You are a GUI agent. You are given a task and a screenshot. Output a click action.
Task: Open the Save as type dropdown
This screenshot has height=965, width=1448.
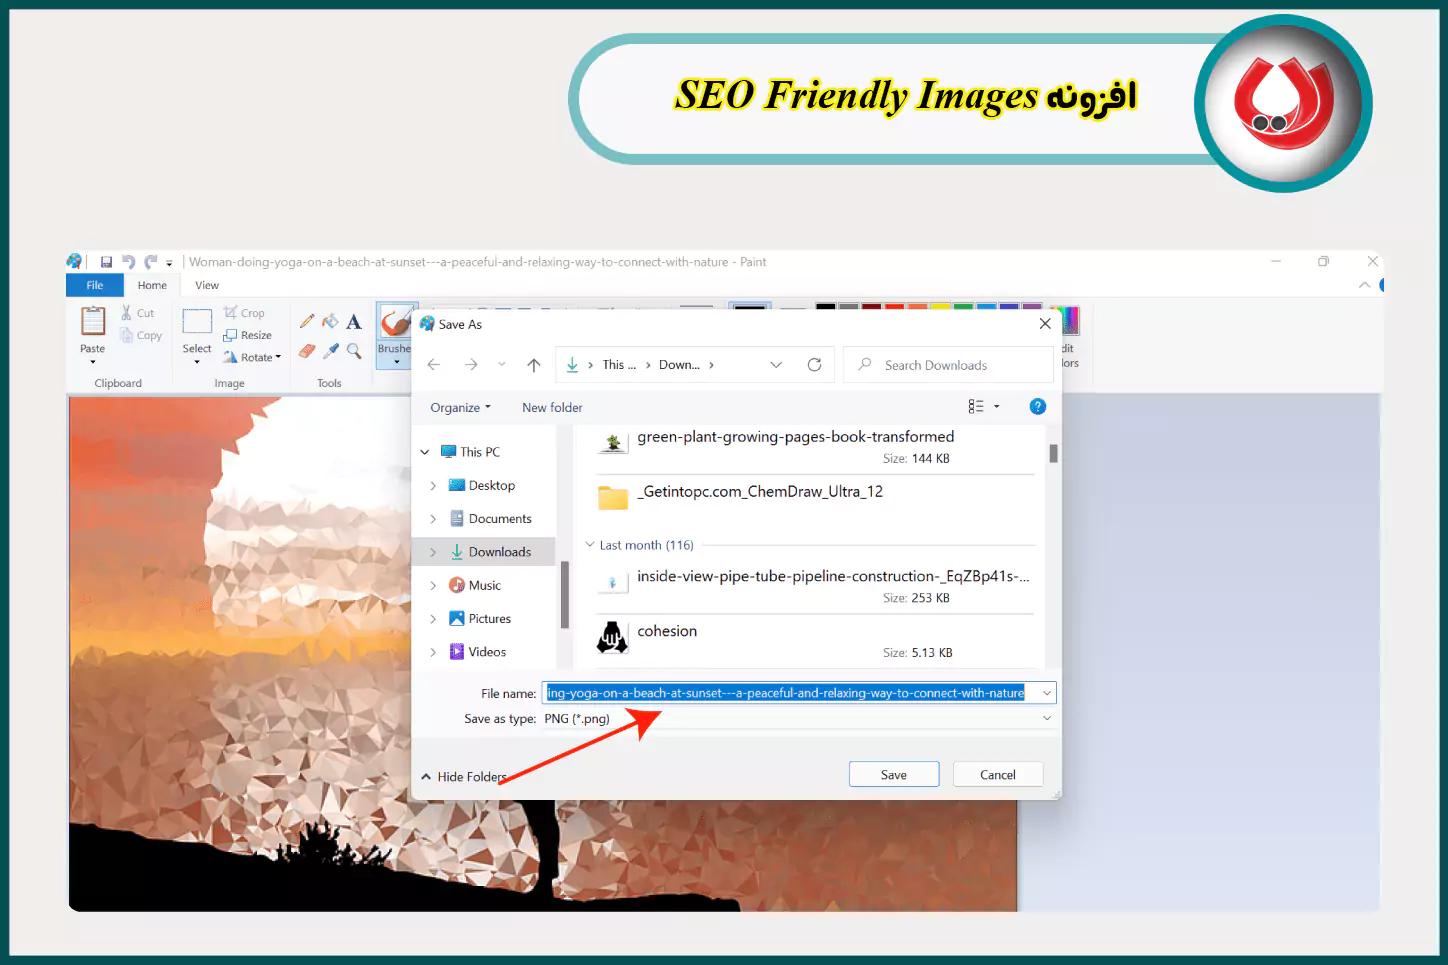click(x=1046, y=718)
